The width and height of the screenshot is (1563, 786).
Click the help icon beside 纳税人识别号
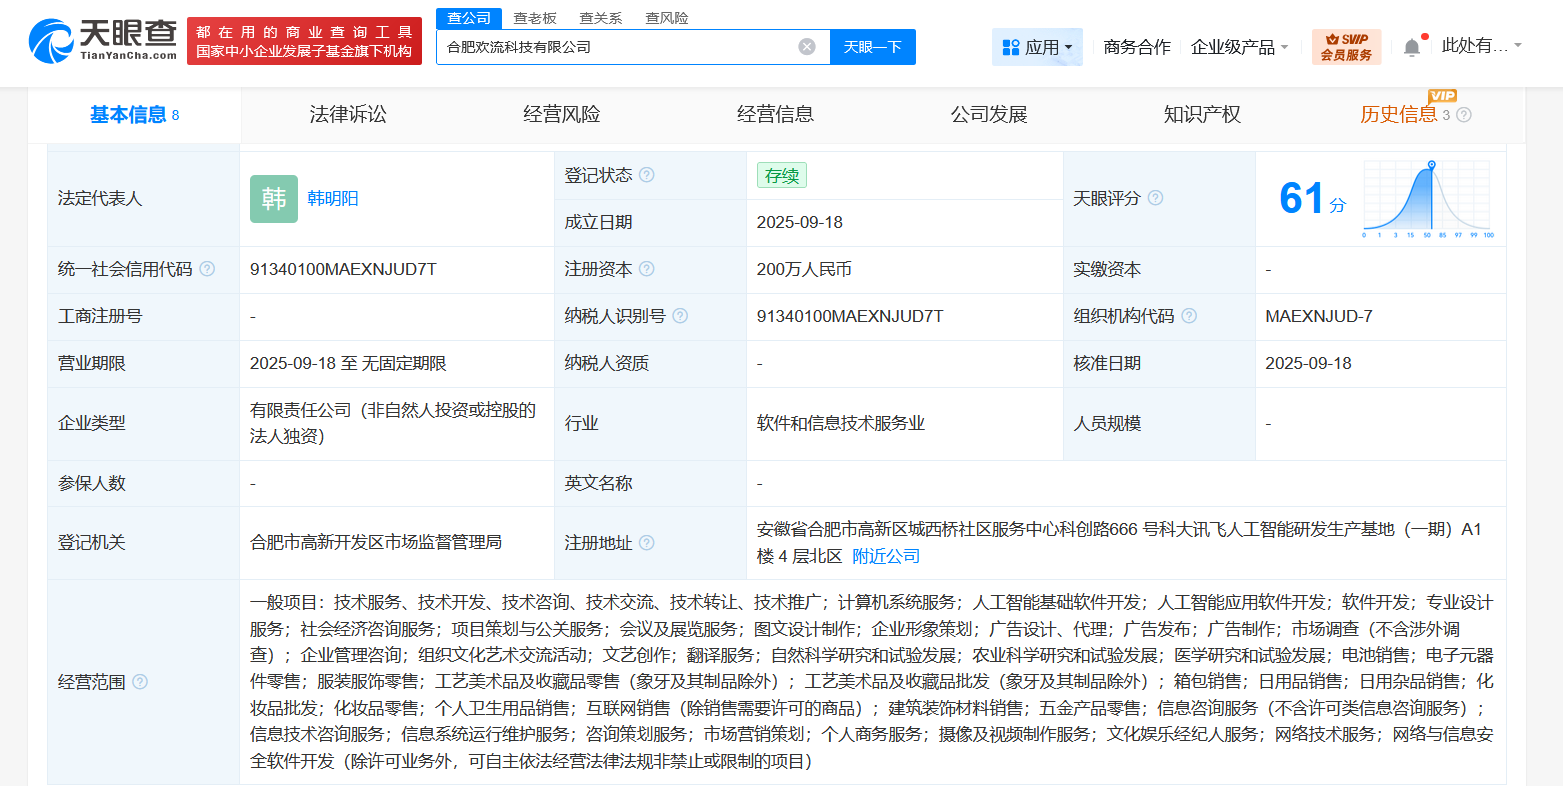pos(680,316)
